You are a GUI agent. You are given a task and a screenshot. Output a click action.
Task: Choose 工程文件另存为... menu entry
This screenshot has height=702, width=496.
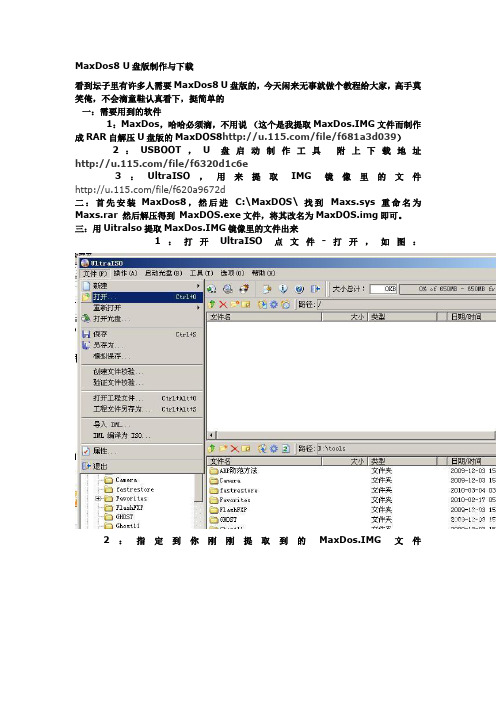click(142, 409)
